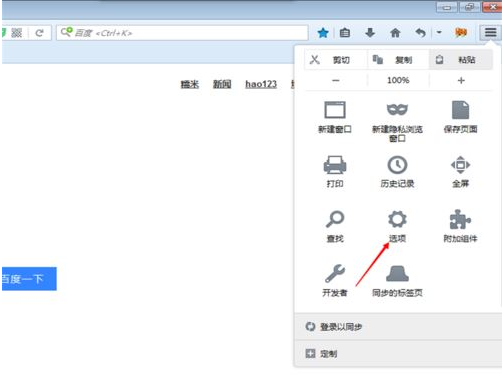Click 登录以同步 (sign in to sync)
The width and height of the screenshot is (502, 387).
[398, 327]
